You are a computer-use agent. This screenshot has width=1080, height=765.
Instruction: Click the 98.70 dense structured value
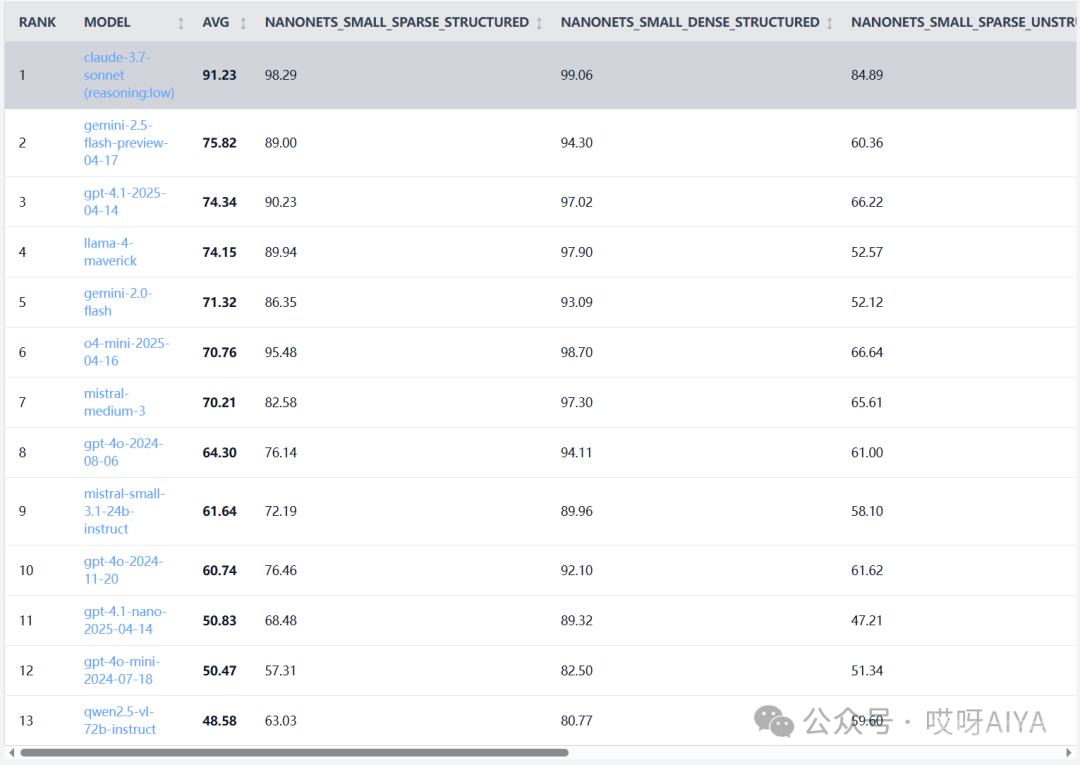click(x=577, y=352)
